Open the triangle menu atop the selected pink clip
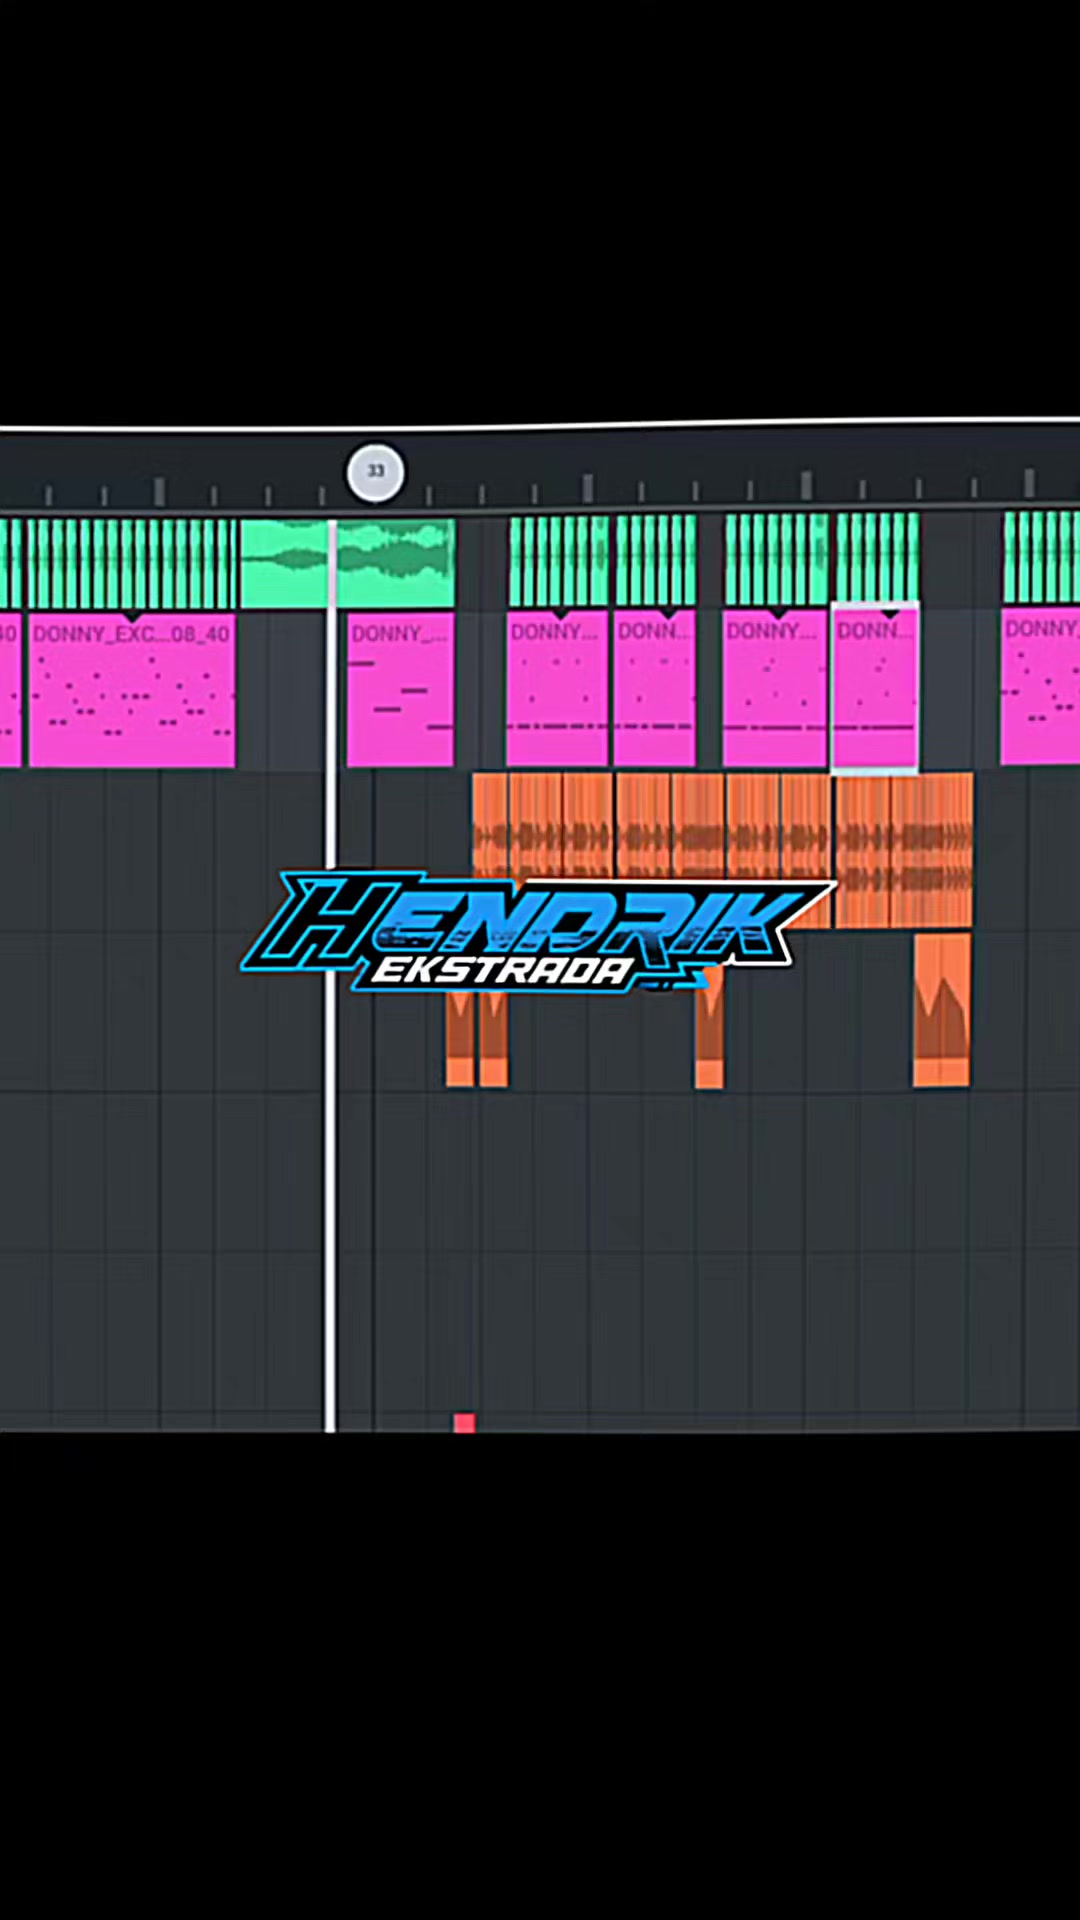Image resolution: width=1080 pixels, height=1920 pixels. [x=888, y=612]
